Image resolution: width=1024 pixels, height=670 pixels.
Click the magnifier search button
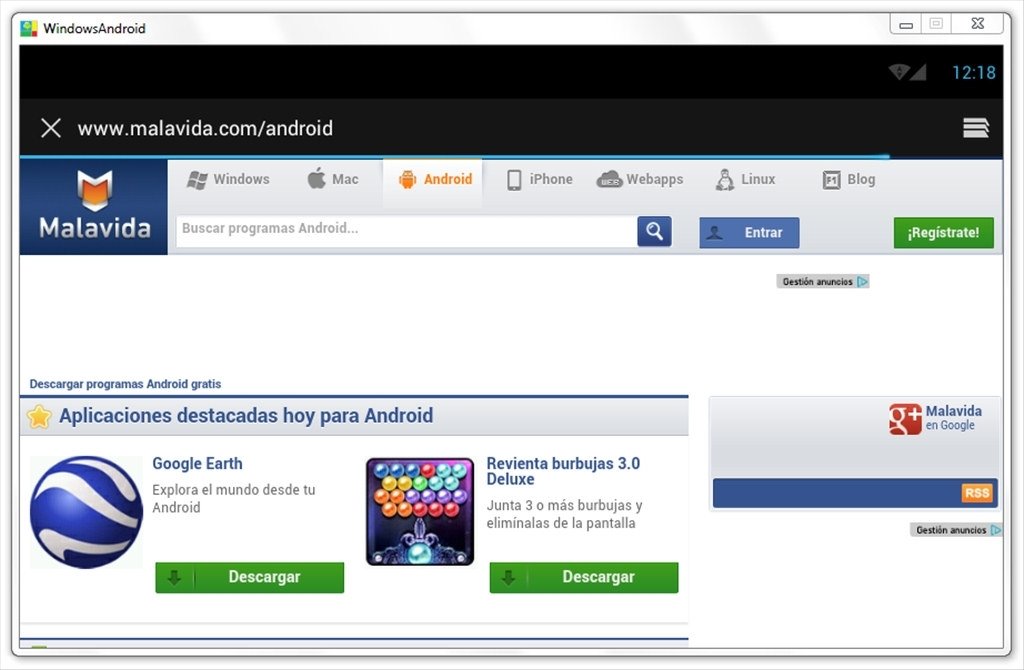point(654,231)
